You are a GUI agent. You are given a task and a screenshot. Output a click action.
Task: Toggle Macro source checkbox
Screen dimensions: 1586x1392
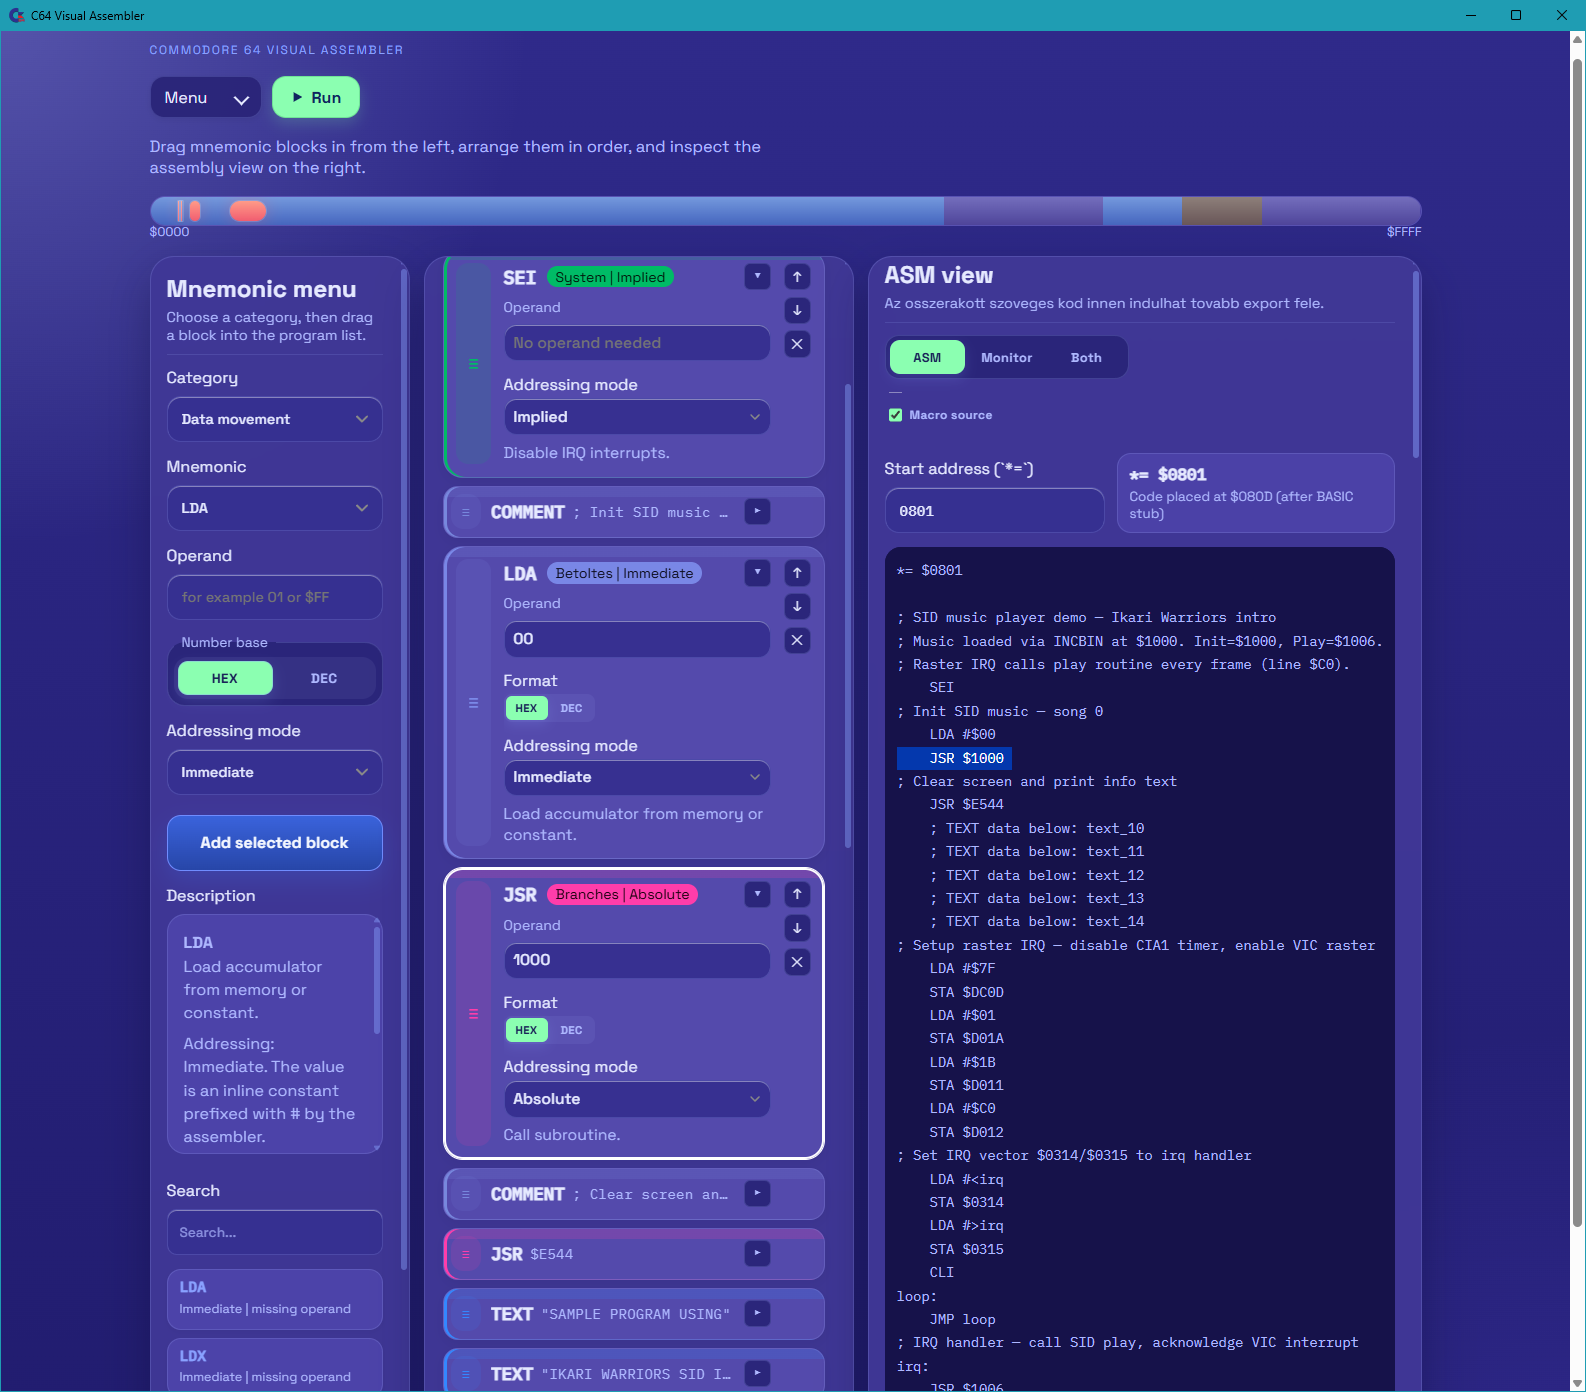pyautogui.click(x=896, y=415)
